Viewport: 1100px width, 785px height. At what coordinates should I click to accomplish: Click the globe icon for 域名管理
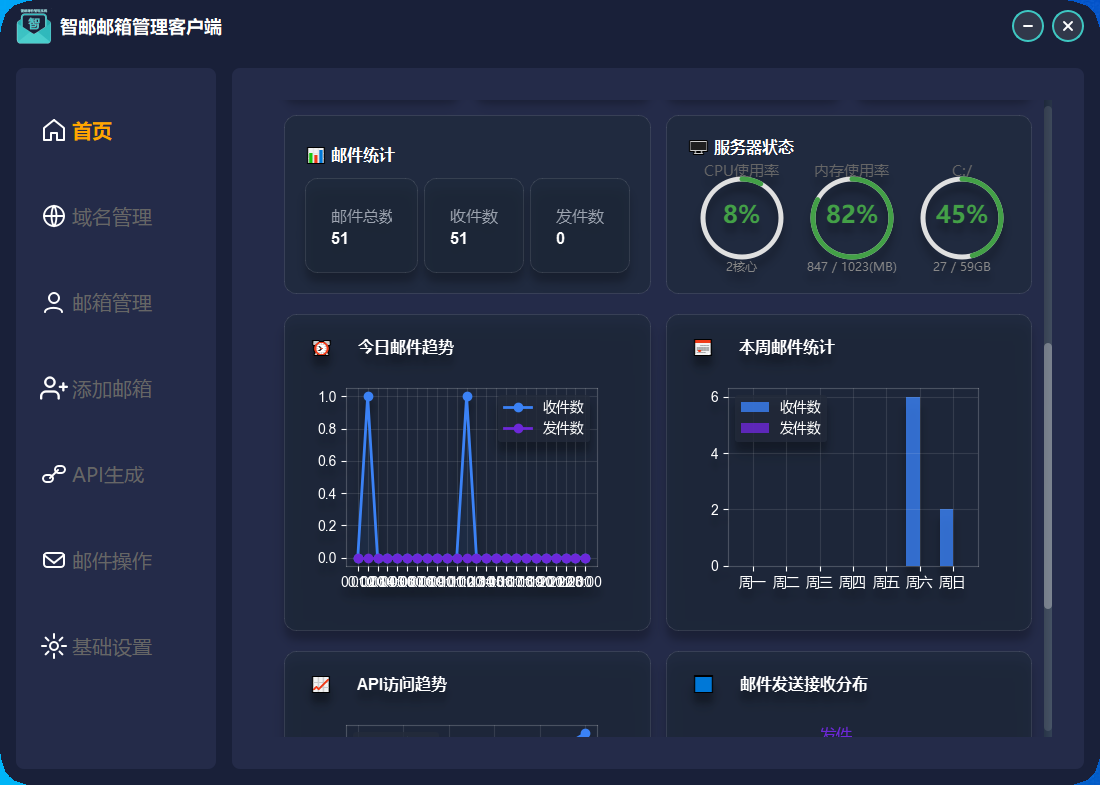[53, 217]
